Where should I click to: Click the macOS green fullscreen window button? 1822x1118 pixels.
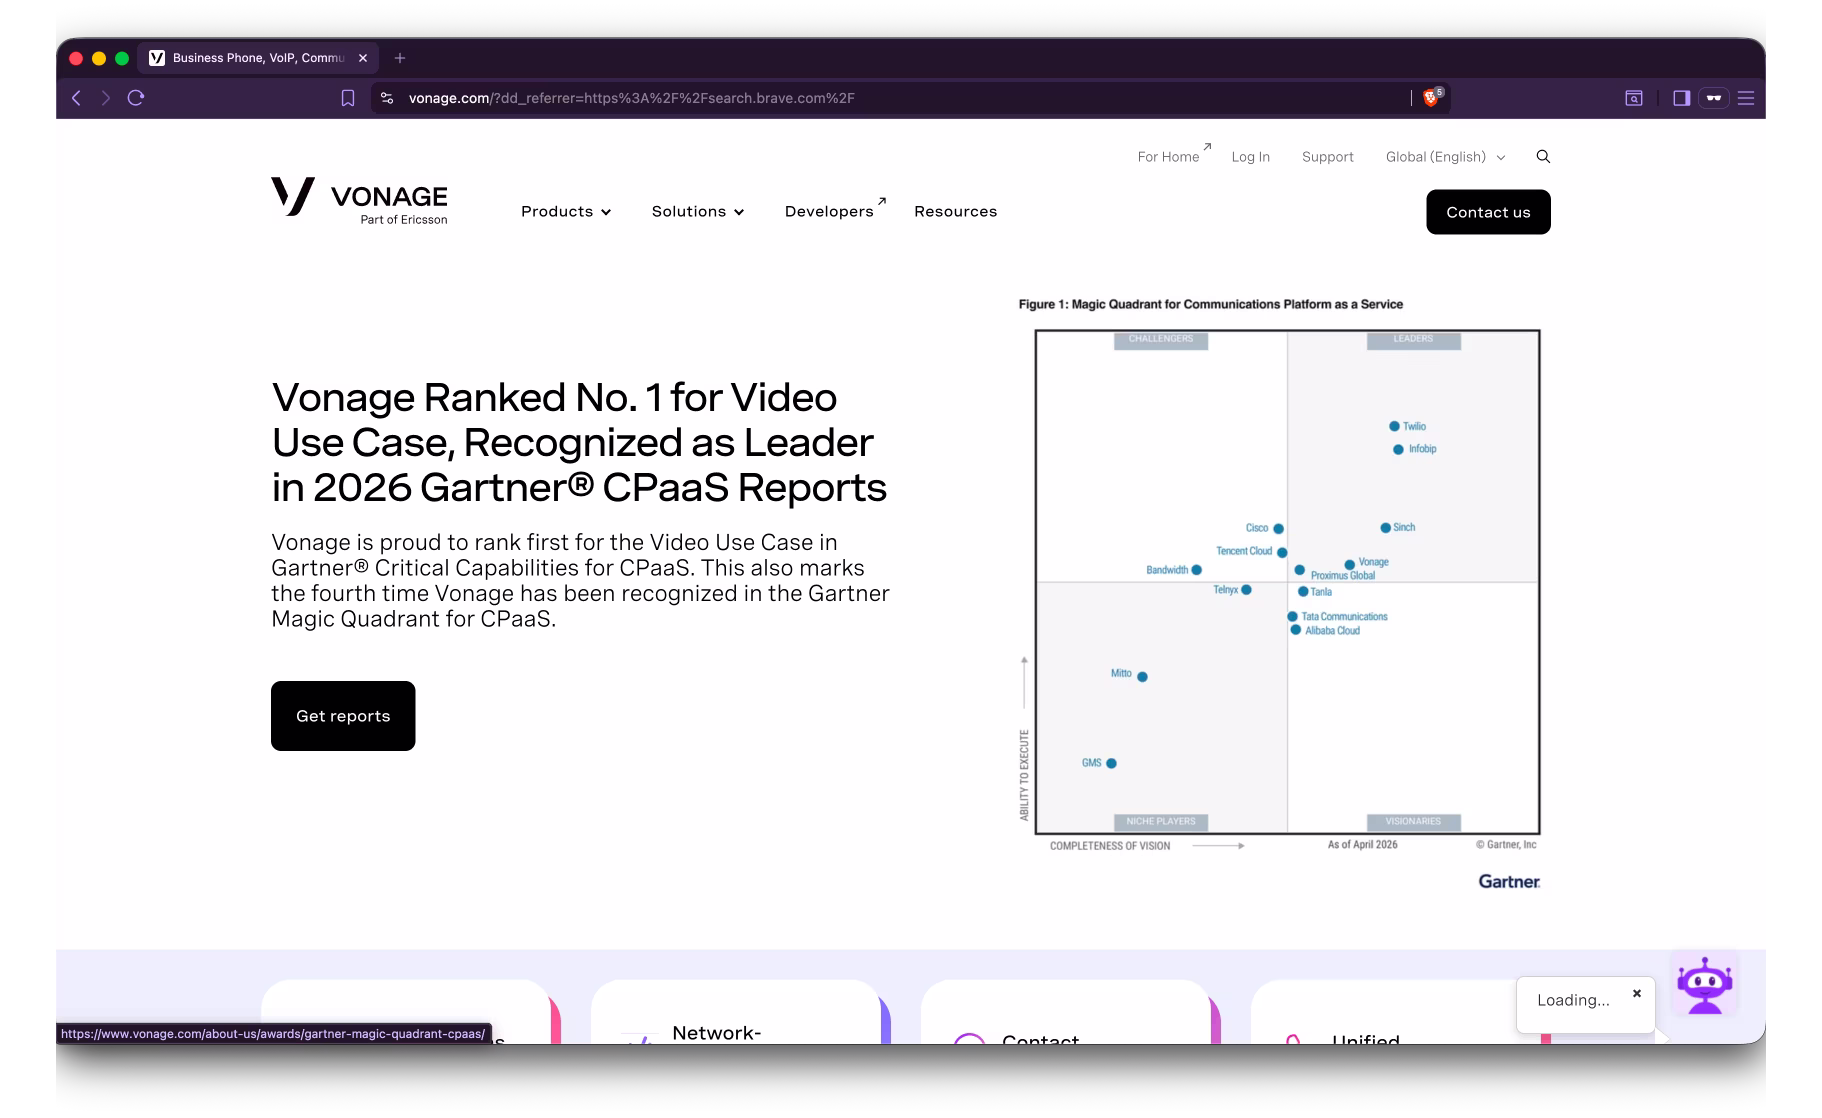point(122,58)
